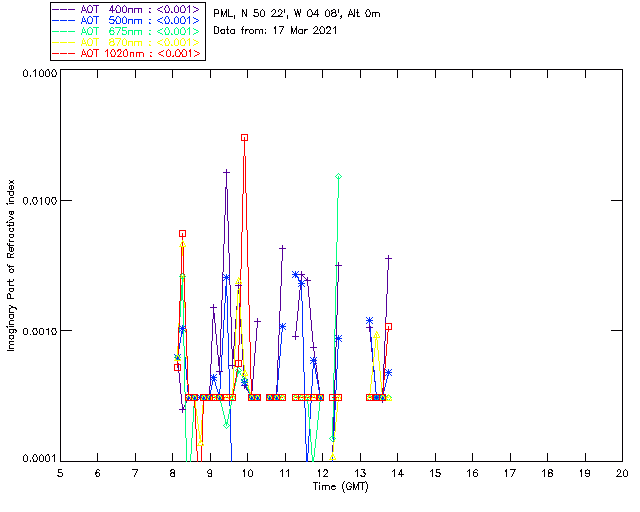Click the 10 hour x-axis tick label
Image resolution: width=640 pixels, height=512 pixels.
pyautogui.click(x=247, y=473)
